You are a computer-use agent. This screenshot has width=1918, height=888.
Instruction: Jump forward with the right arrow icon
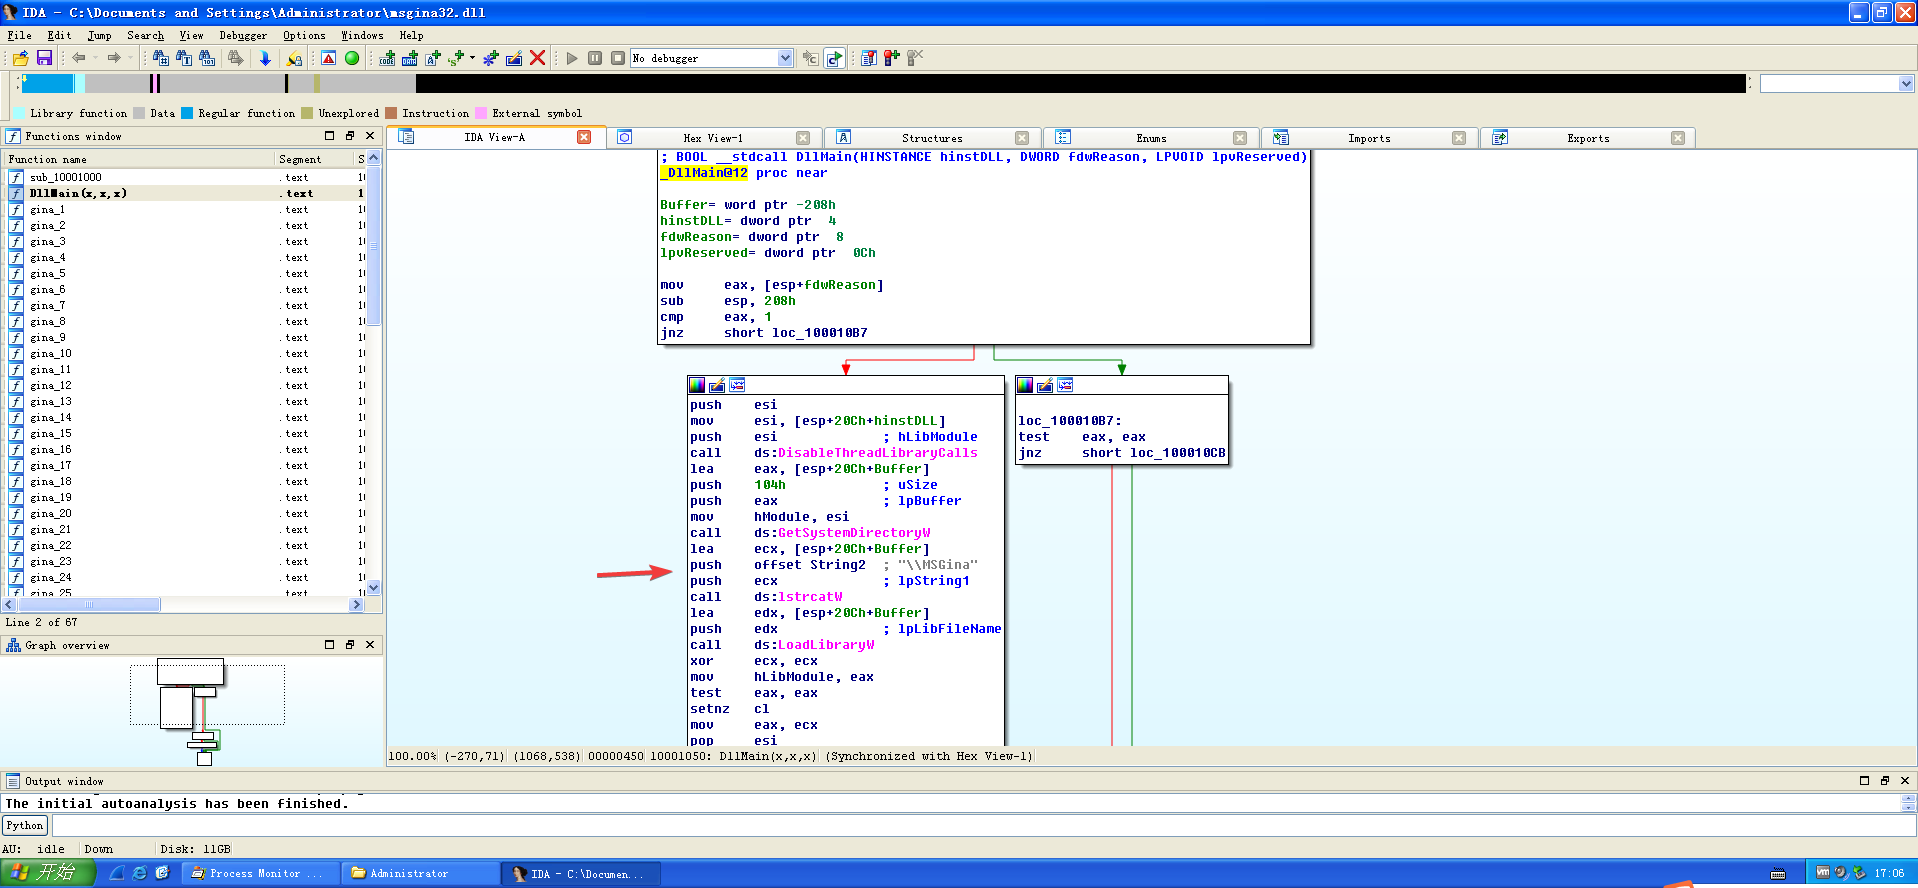pos(113,58)
